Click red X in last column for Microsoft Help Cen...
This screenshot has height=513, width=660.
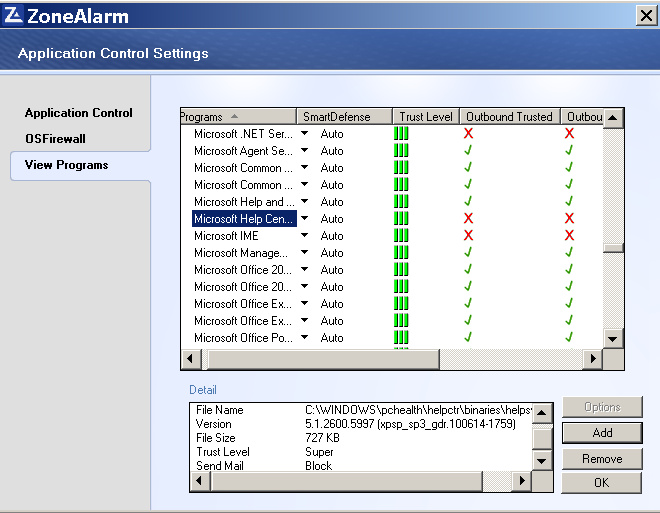569,218
